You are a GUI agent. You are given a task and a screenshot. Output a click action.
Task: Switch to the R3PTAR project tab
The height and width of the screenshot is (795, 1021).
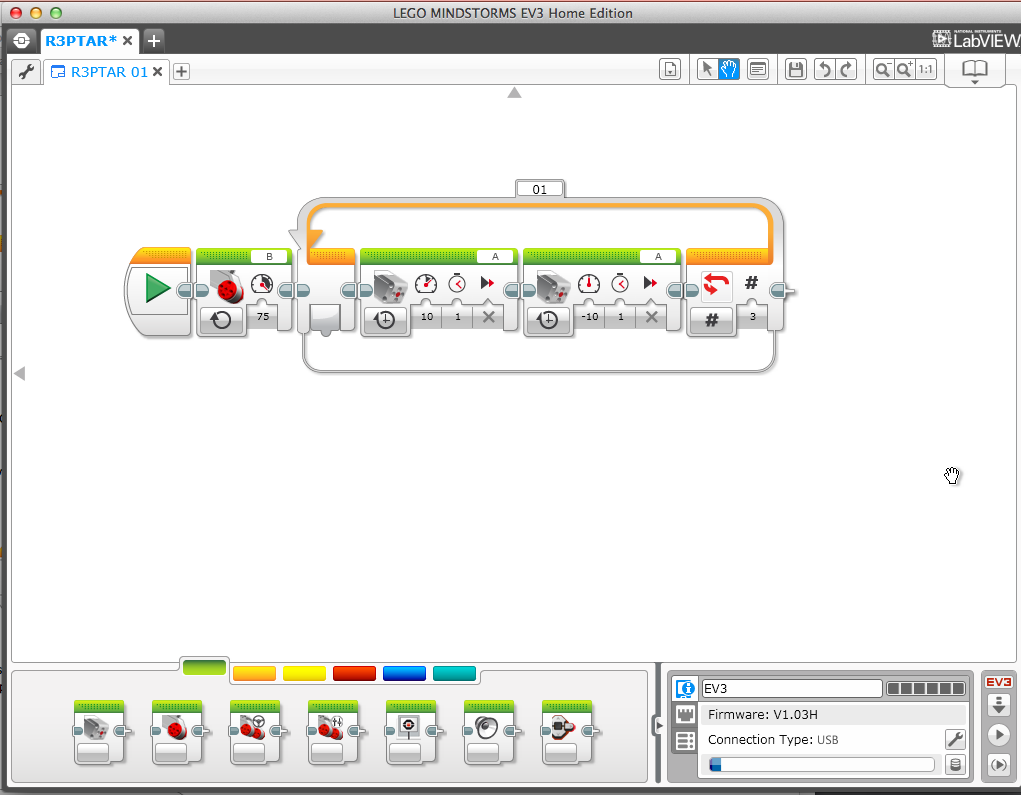click(81, 41)
